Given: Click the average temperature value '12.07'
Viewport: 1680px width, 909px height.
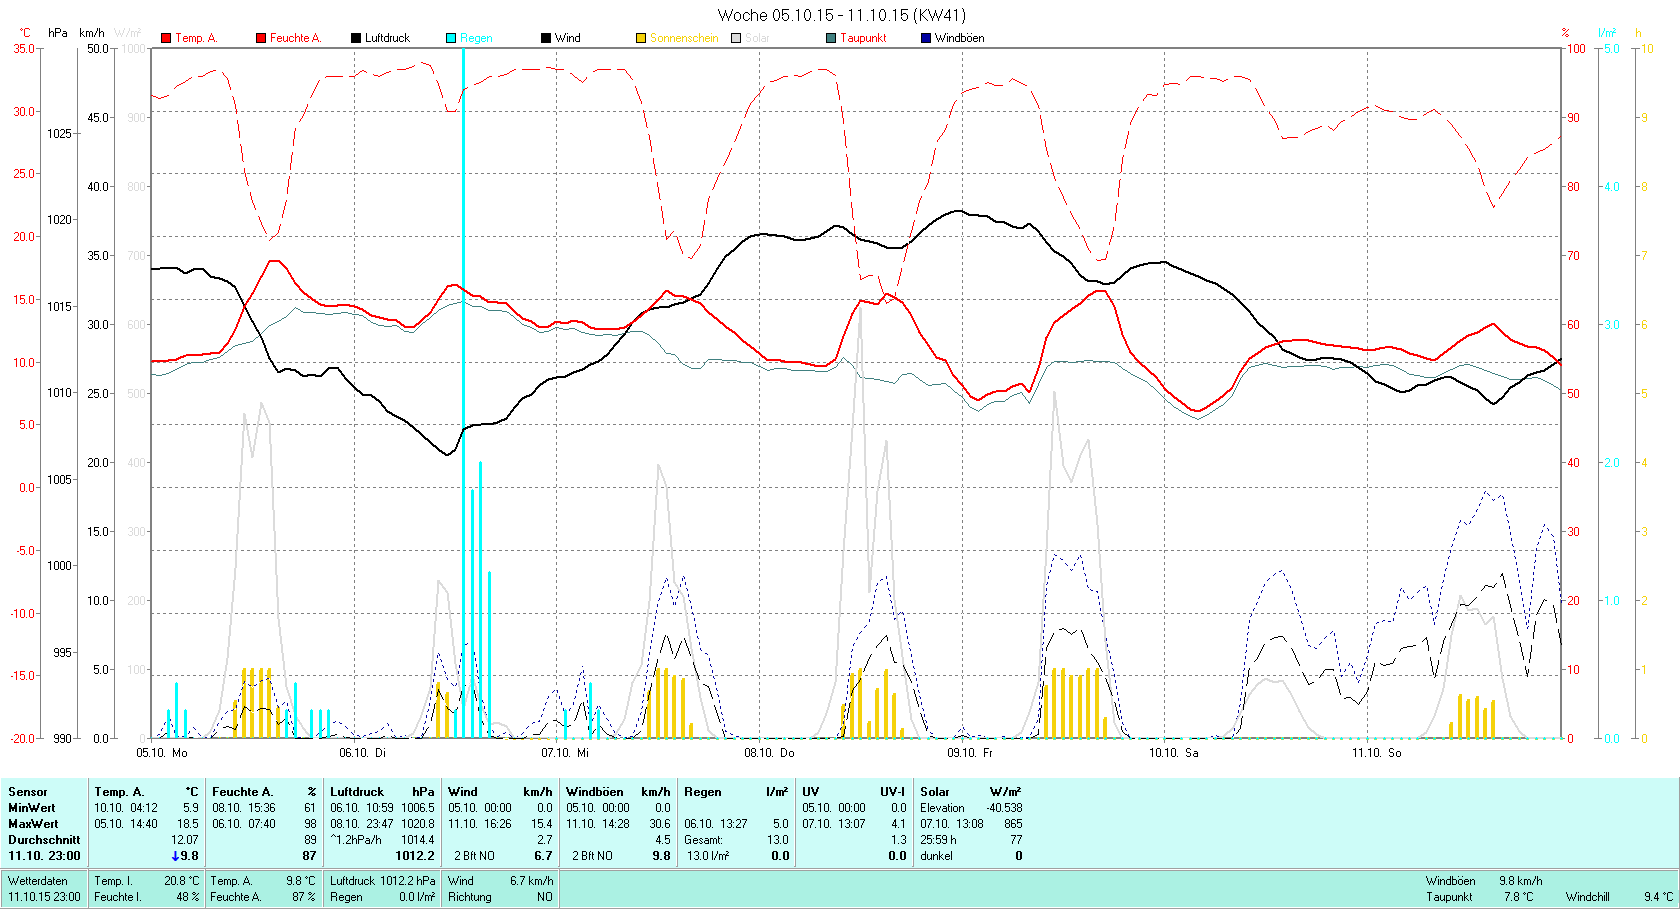Looking at the screenshot, I should [184, 839].
